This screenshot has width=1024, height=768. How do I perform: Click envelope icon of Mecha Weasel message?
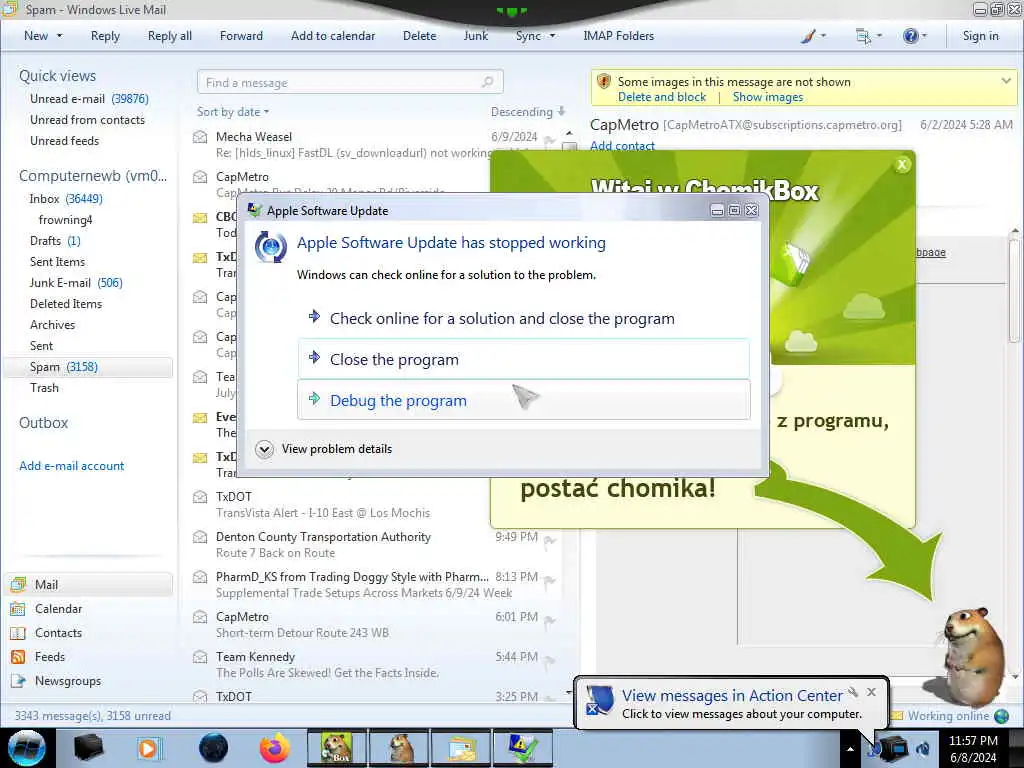(x=200, y=137)
